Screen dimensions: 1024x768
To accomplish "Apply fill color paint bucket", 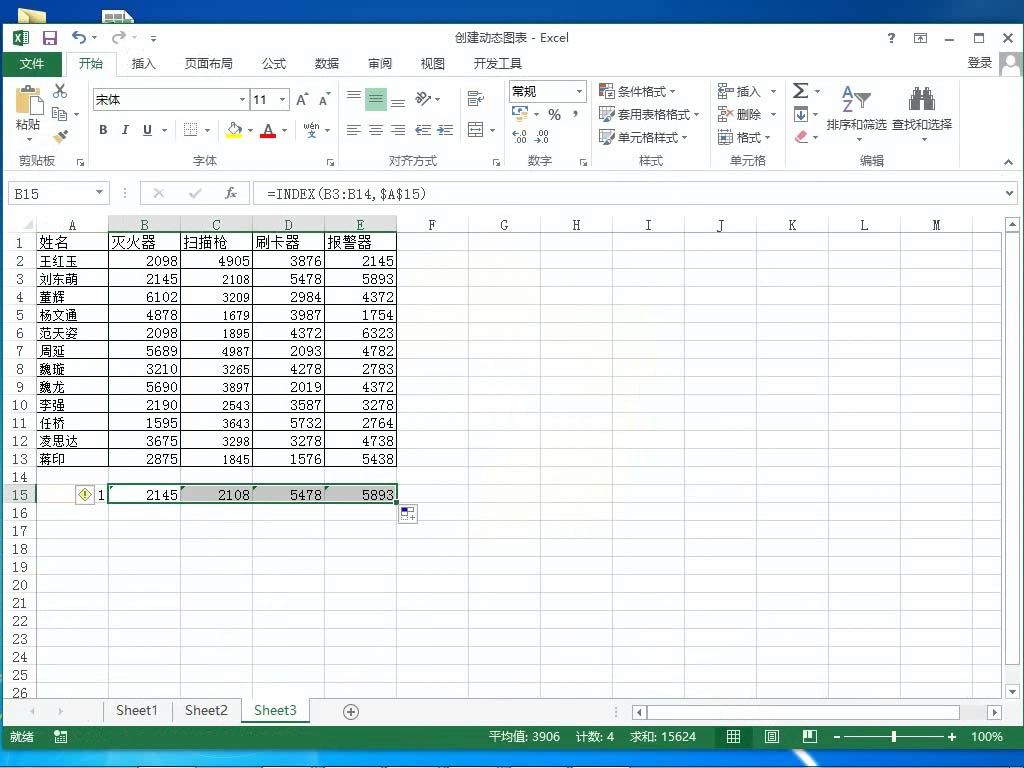I will click(234, 130).
